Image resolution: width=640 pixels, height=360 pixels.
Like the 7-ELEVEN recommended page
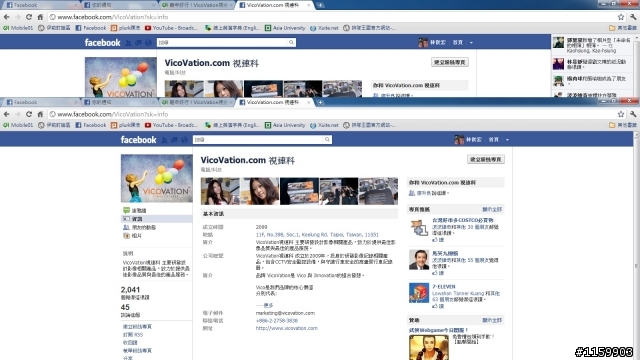pos(438,306)
